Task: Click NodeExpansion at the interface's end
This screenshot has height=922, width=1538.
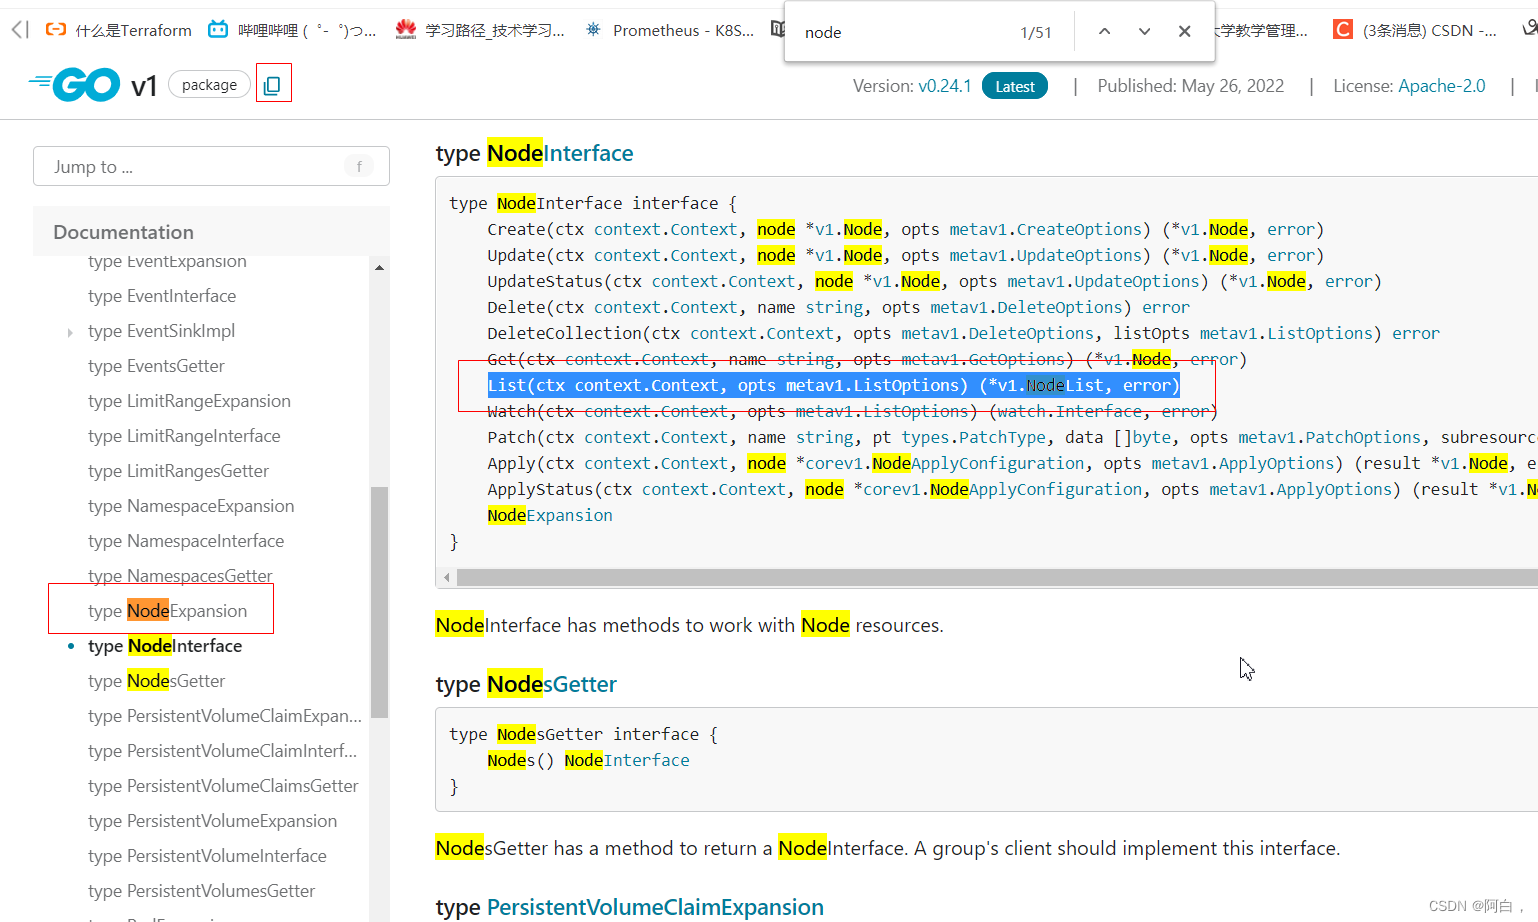Action: pyautogui.click(x=550, y=515)
